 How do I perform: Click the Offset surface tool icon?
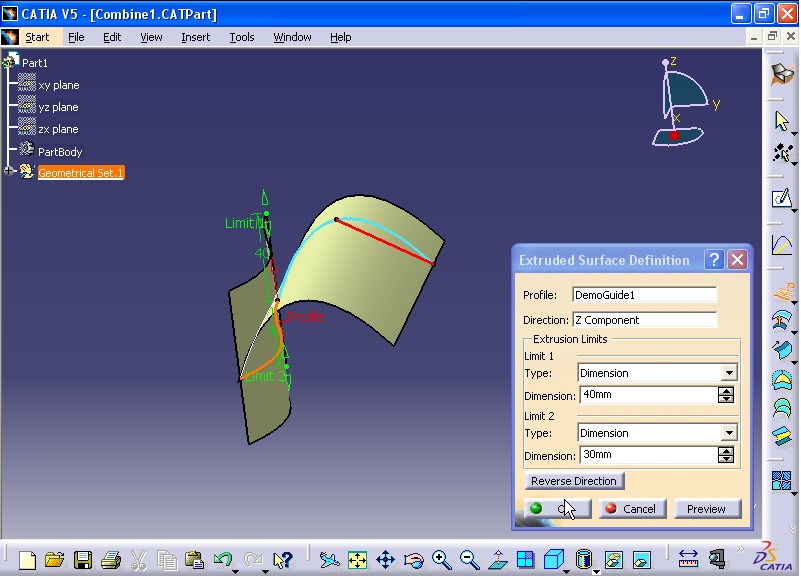pyautogui.click(x=782, y=351)
